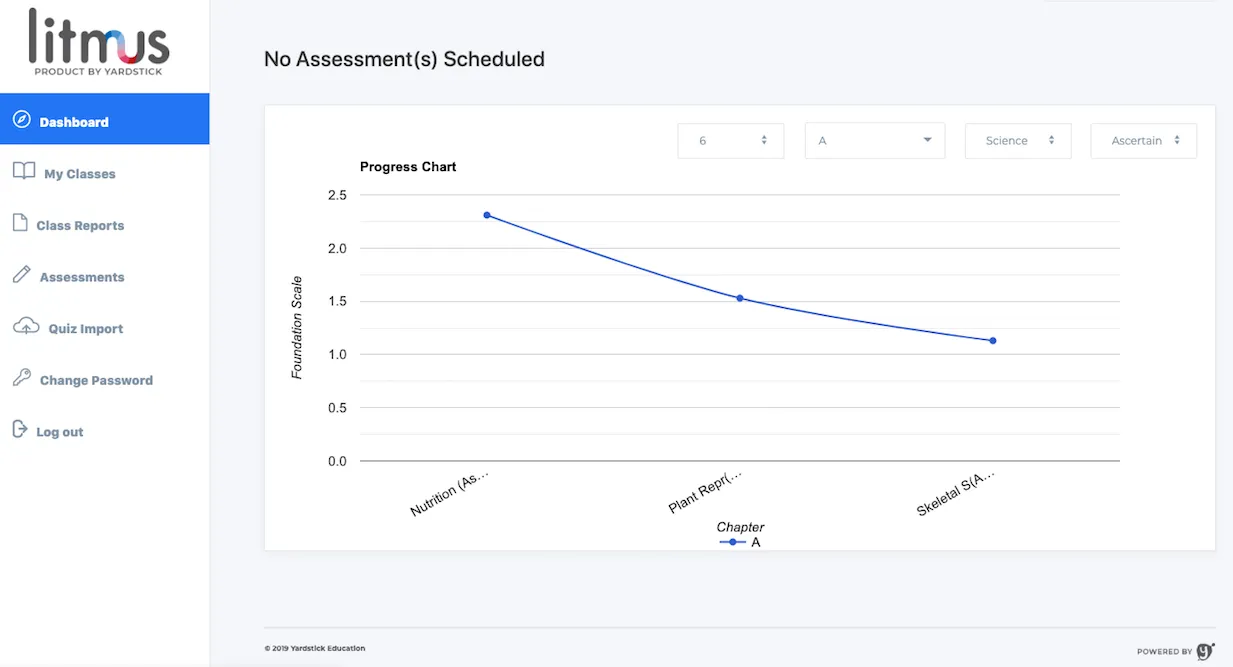Click the Quiz Import cloud upload icon

click(x=20, y=327)
